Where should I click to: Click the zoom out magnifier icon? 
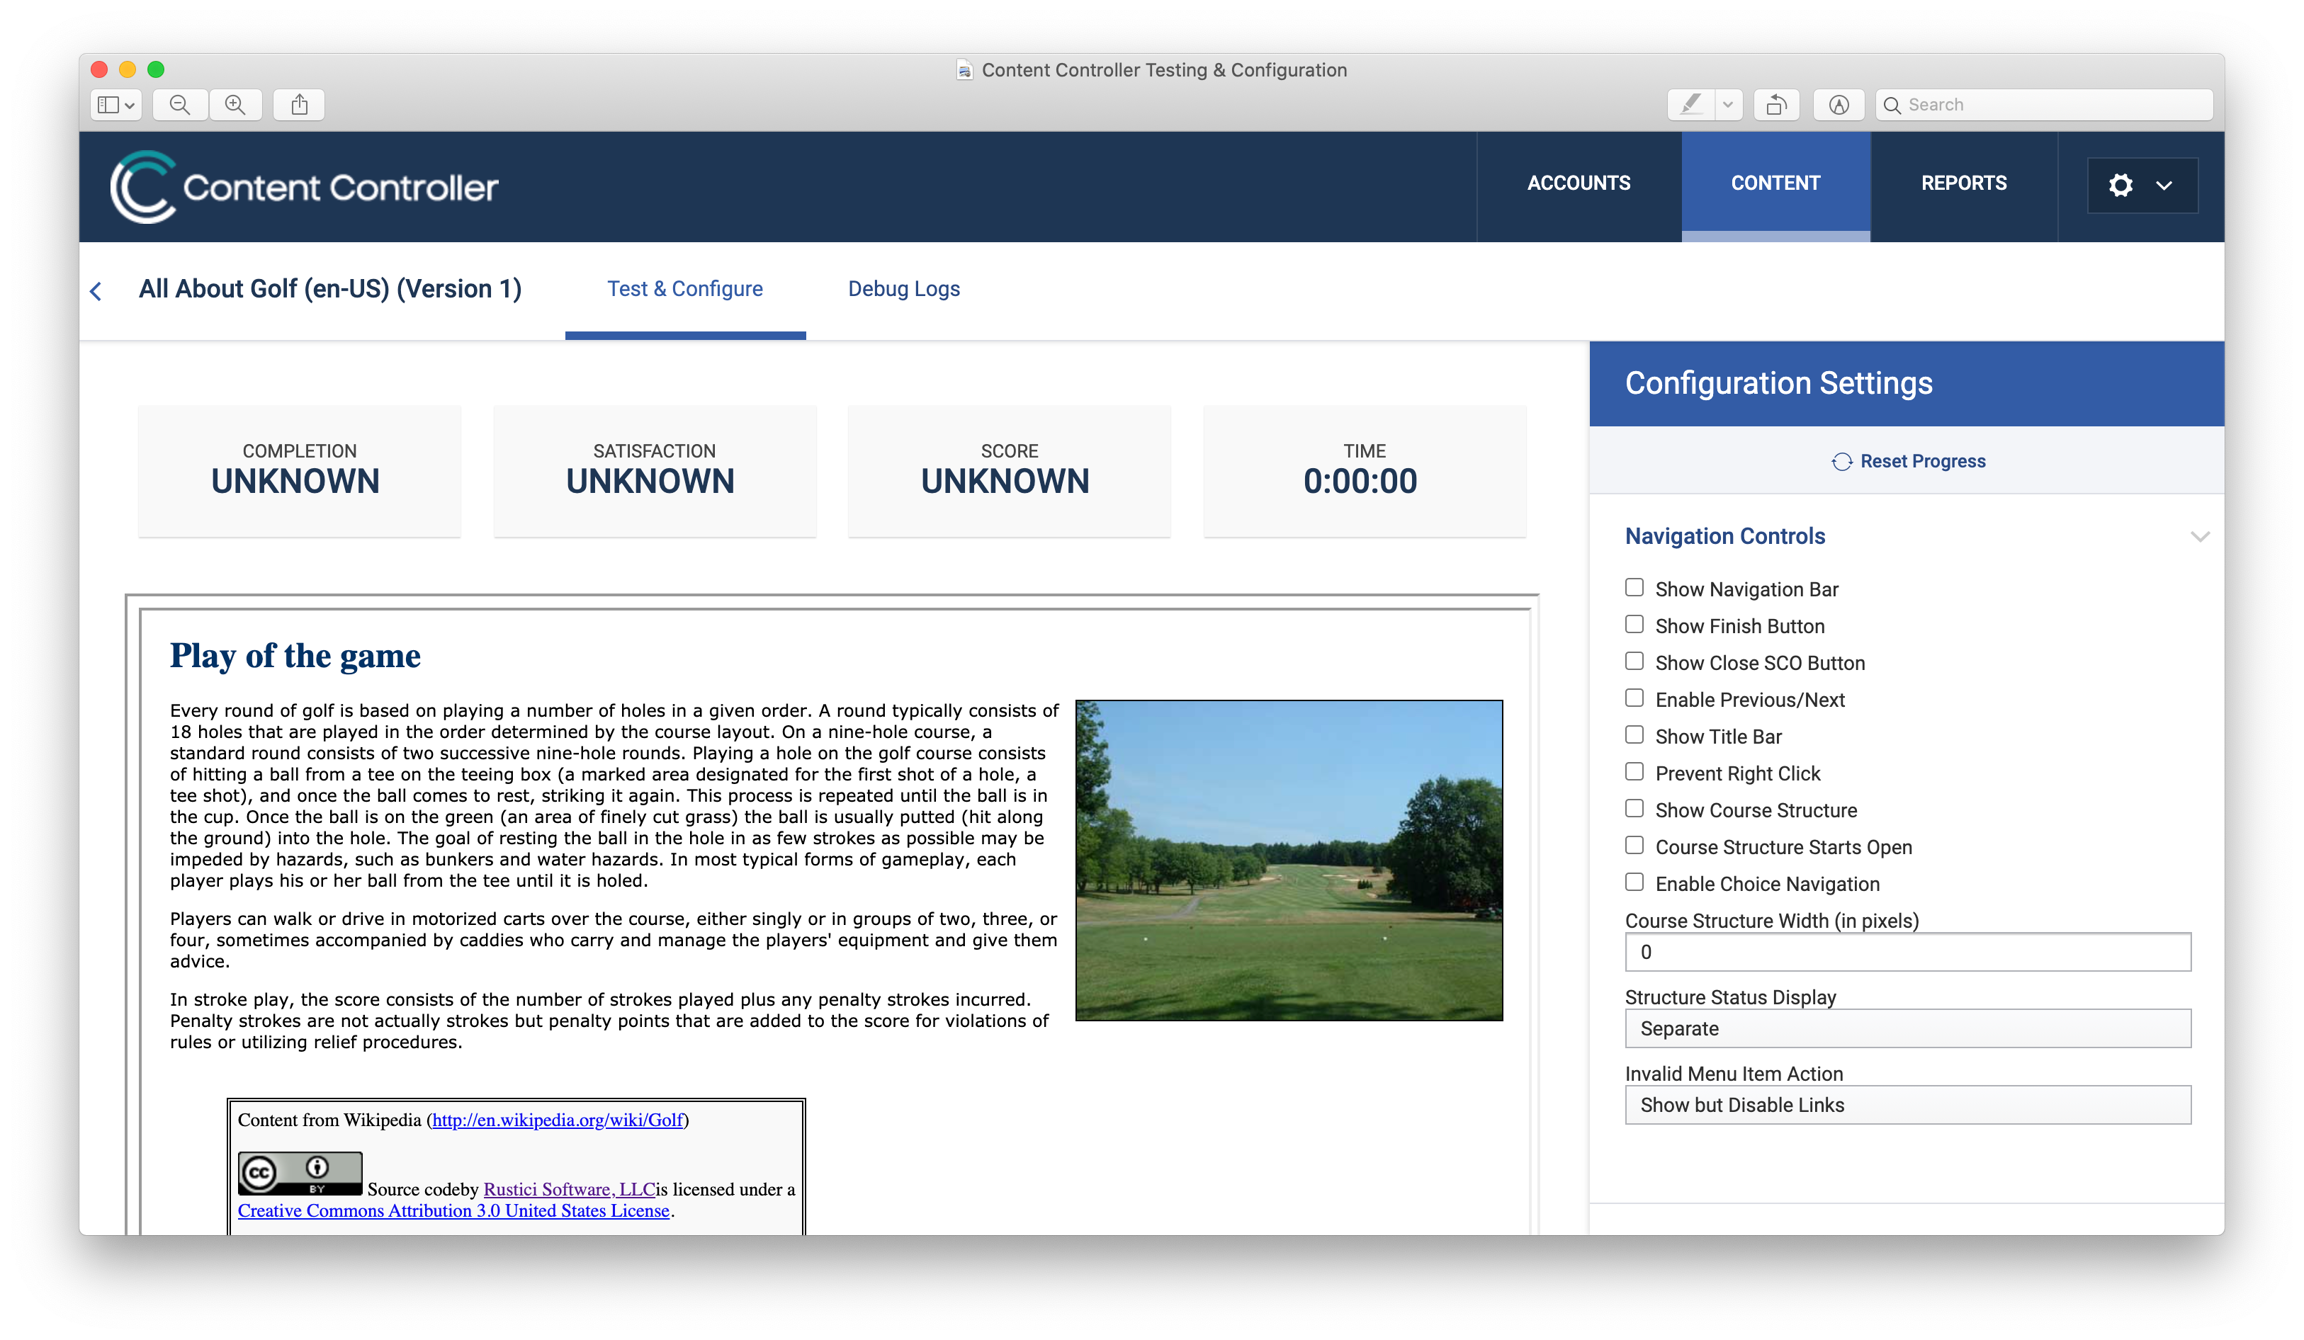click(180, 104)
